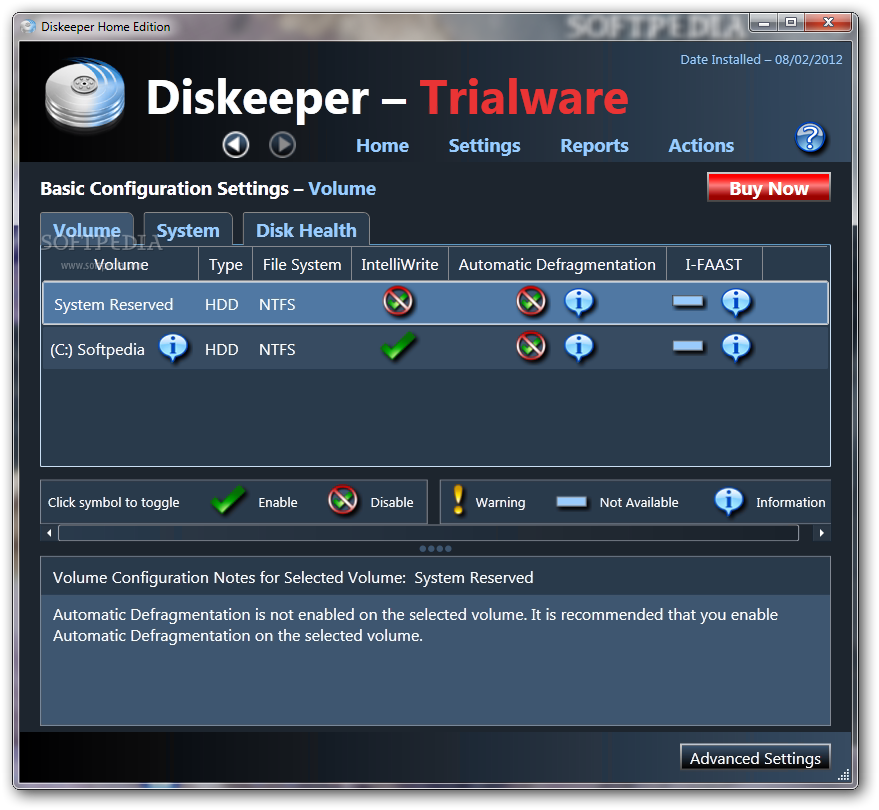Open the Actions menu
Screen dimensions: 879x810
(701, 146)
